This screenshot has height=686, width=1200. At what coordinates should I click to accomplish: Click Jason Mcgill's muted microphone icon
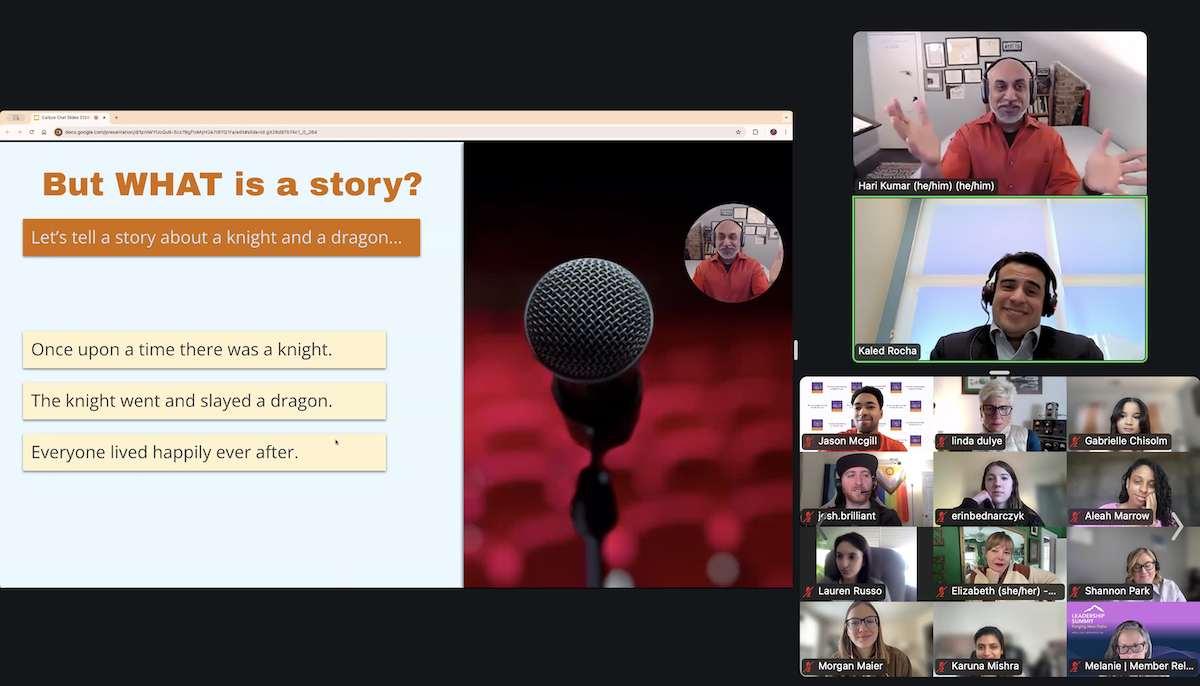pos(808,441)
